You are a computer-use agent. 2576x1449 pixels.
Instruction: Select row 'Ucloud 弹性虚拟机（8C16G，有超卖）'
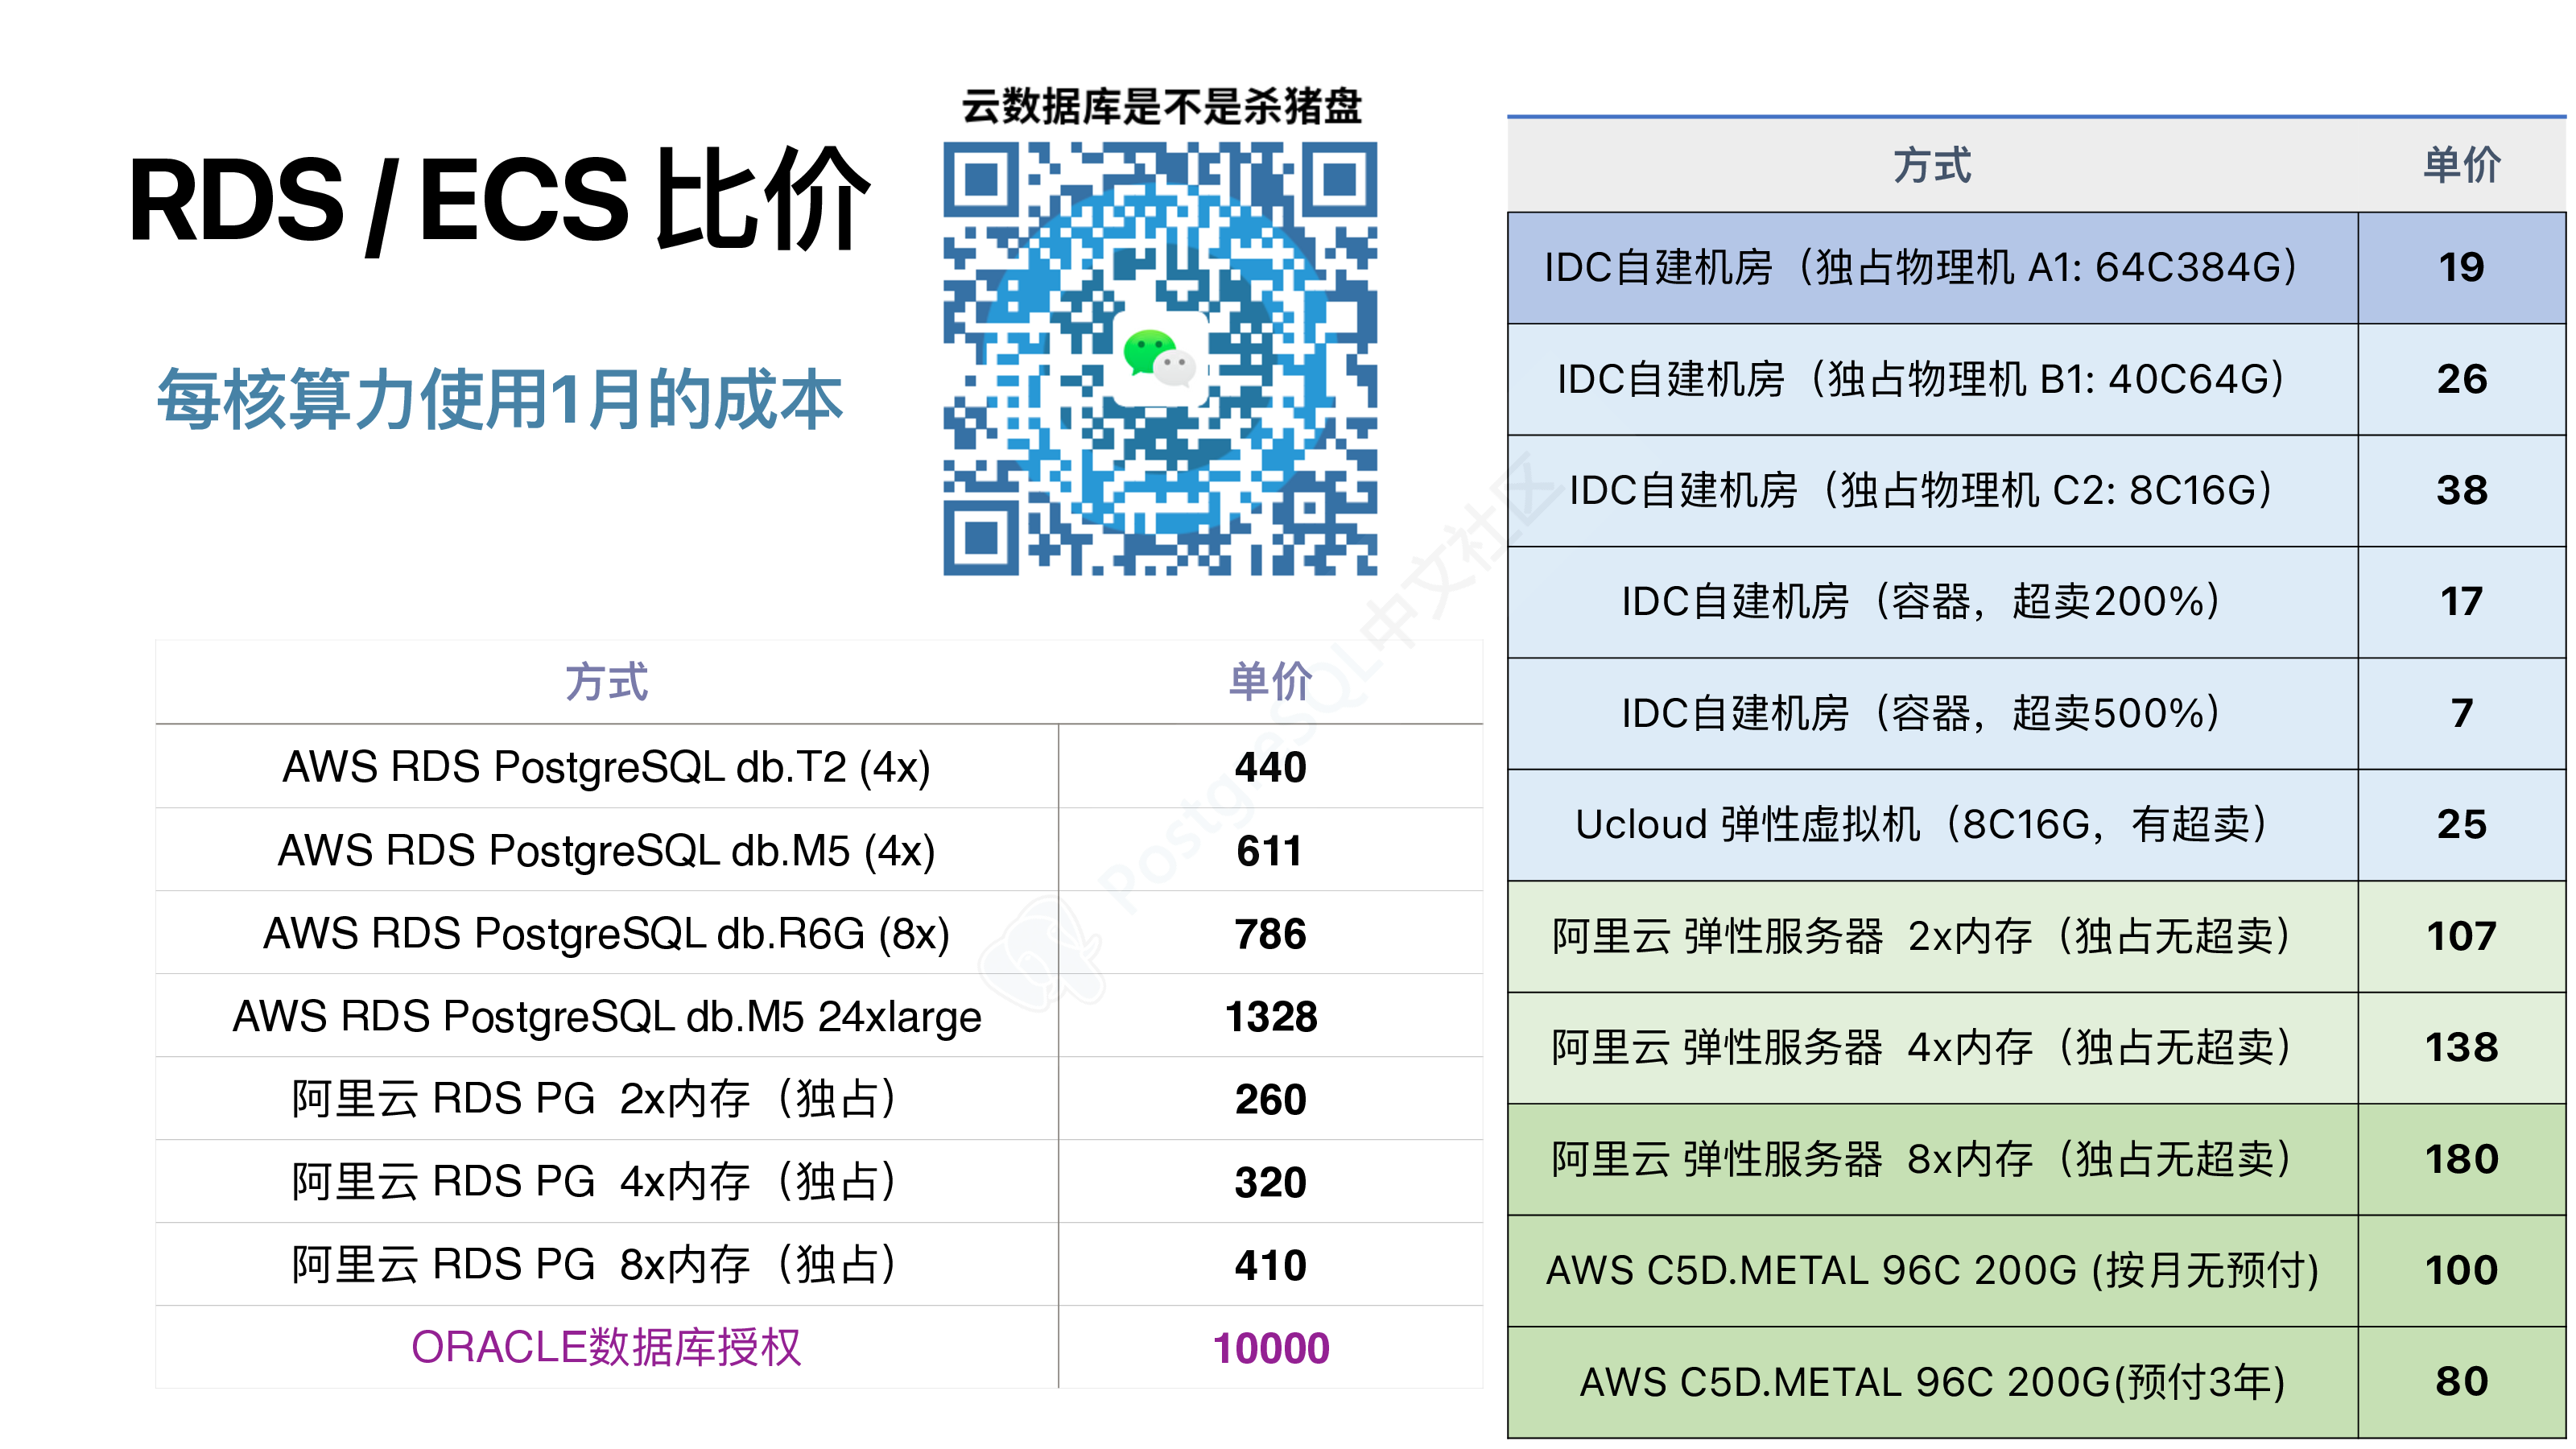pos(2037,825)
